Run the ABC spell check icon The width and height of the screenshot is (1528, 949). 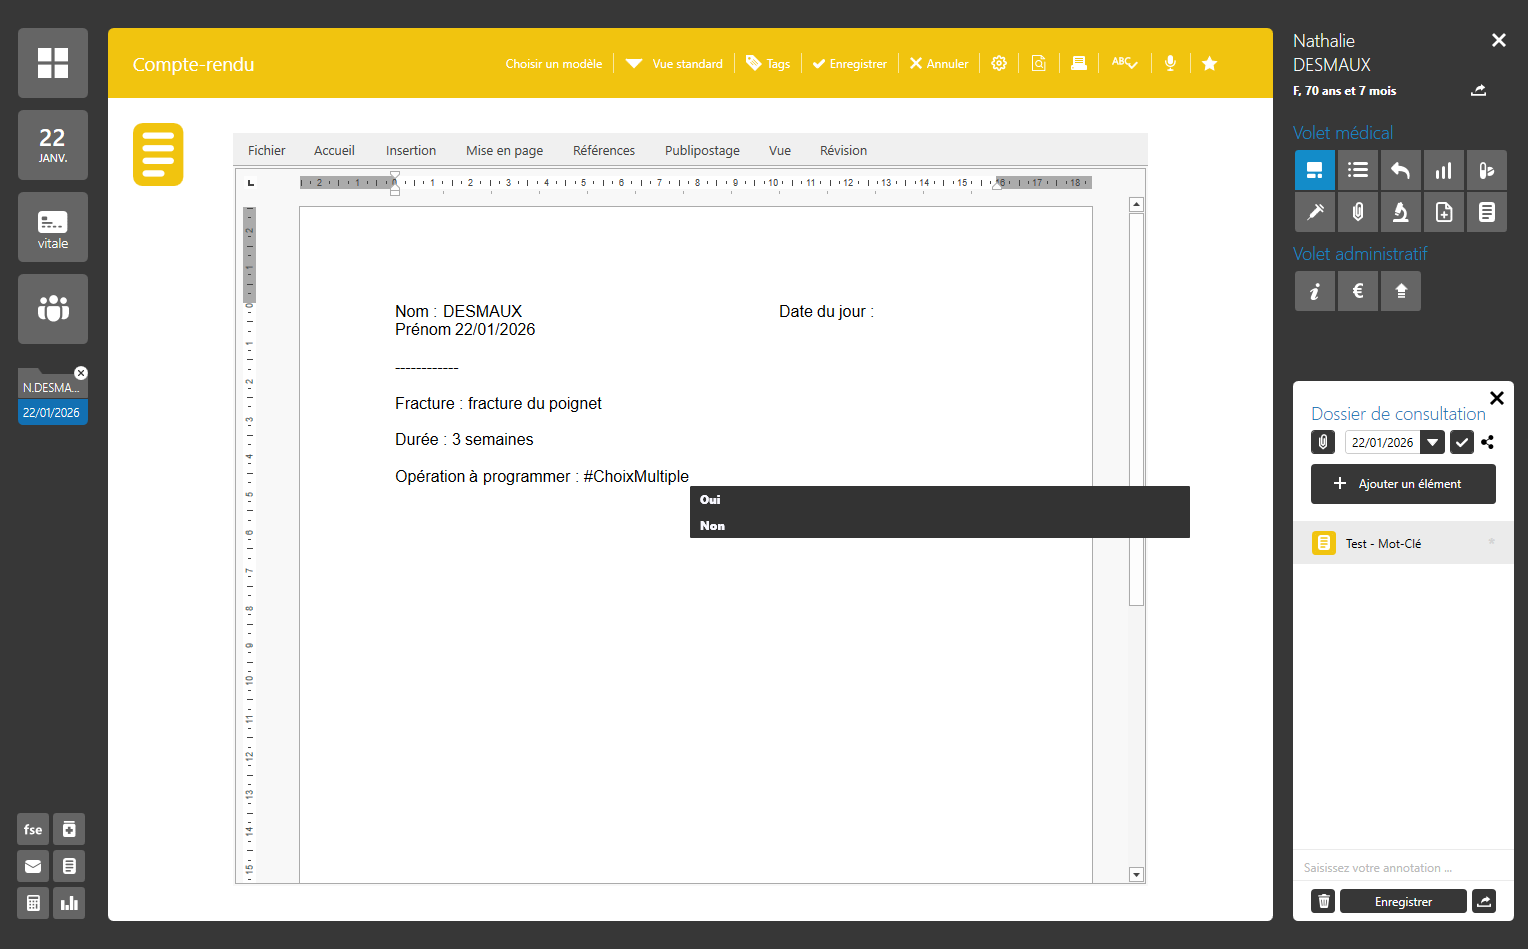pos(1124,63)
